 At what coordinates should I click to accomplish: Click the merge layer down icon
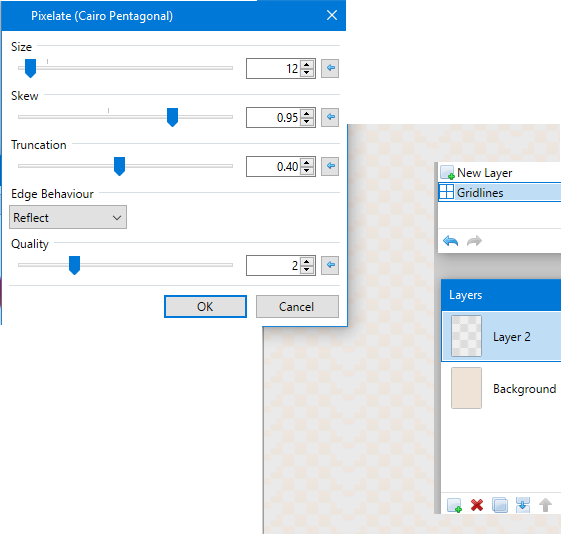(x=523, y=505)
